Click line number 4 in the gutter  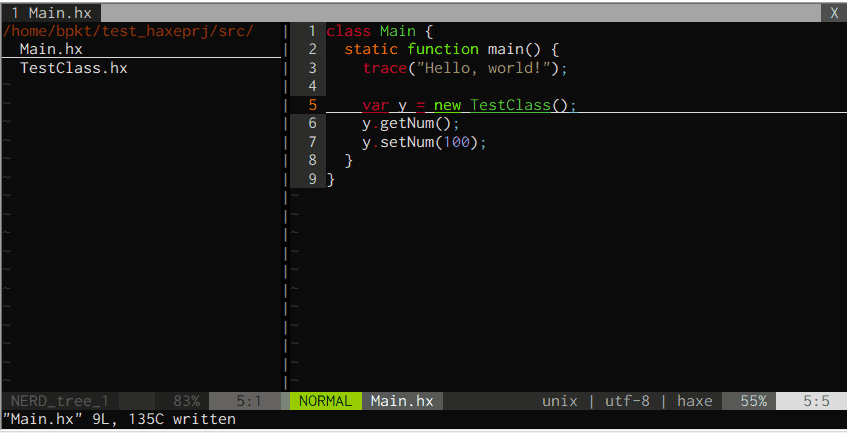312,86
